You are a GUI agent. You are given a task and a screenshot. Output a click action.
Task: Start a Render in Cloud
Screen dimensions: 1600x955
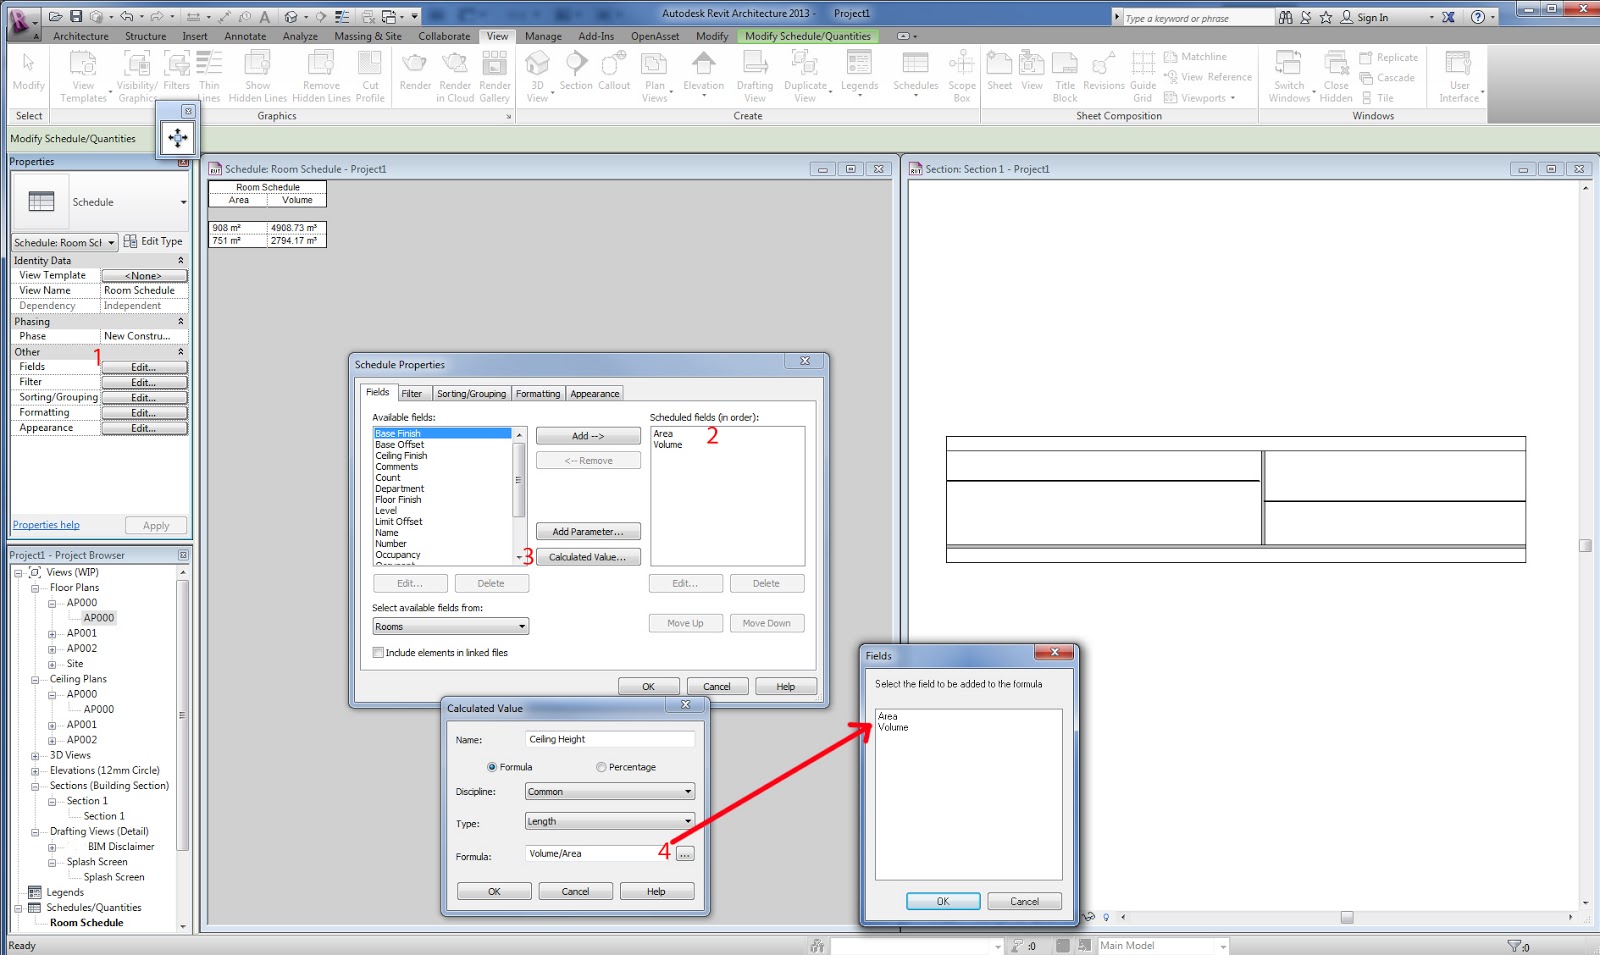point(455,70)
